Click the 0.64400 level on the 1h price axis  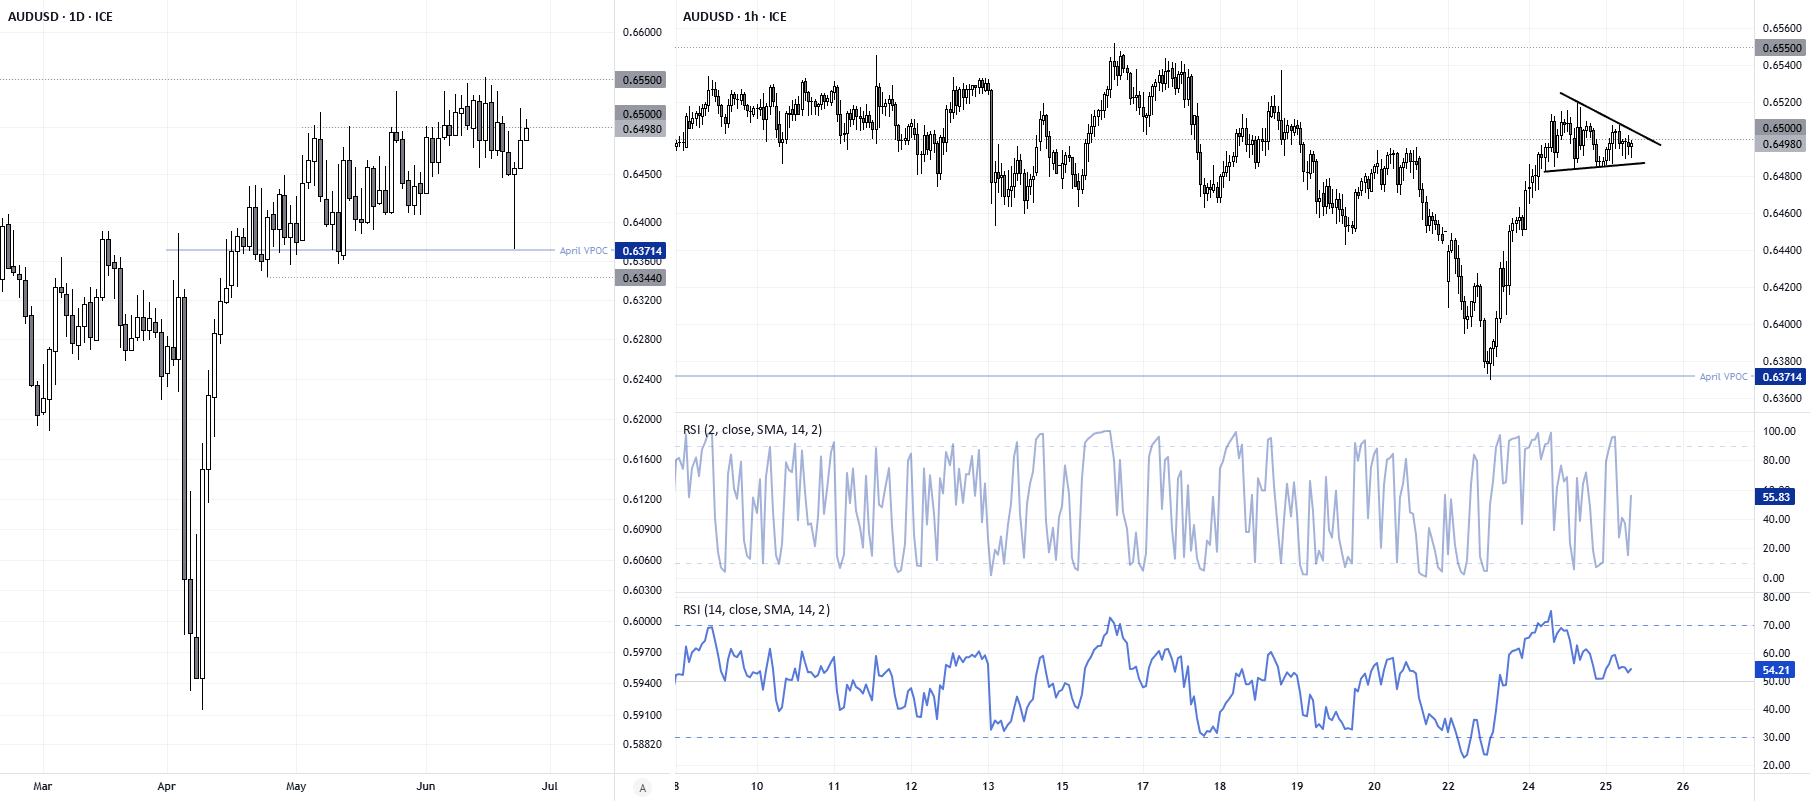click(x=1782, y=250)
